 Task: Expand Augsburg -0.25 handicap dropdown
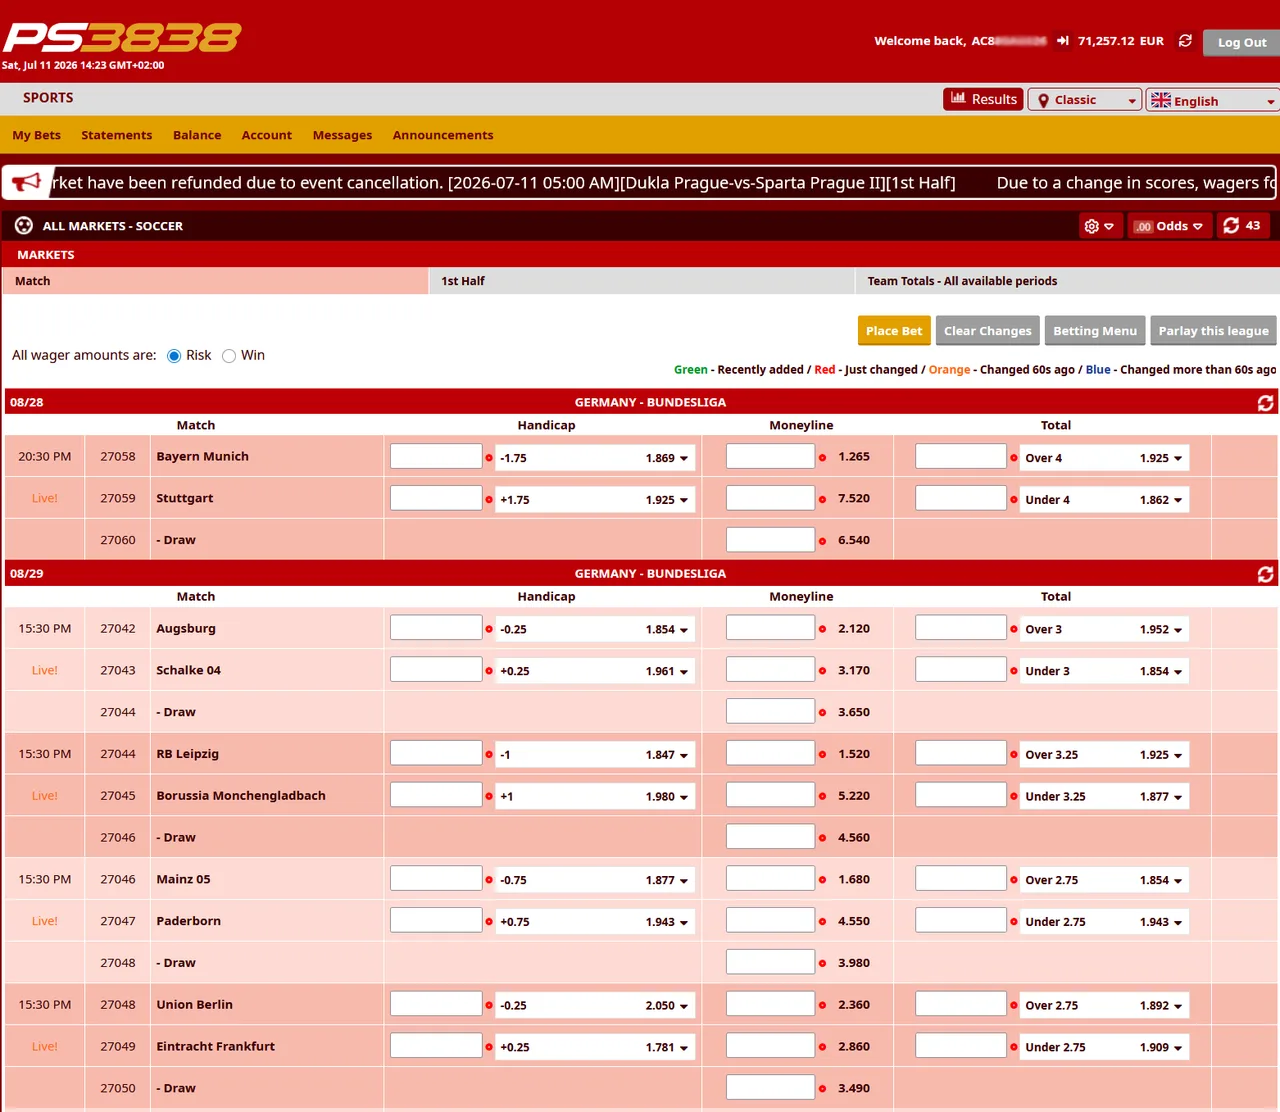tap(595, 630)
